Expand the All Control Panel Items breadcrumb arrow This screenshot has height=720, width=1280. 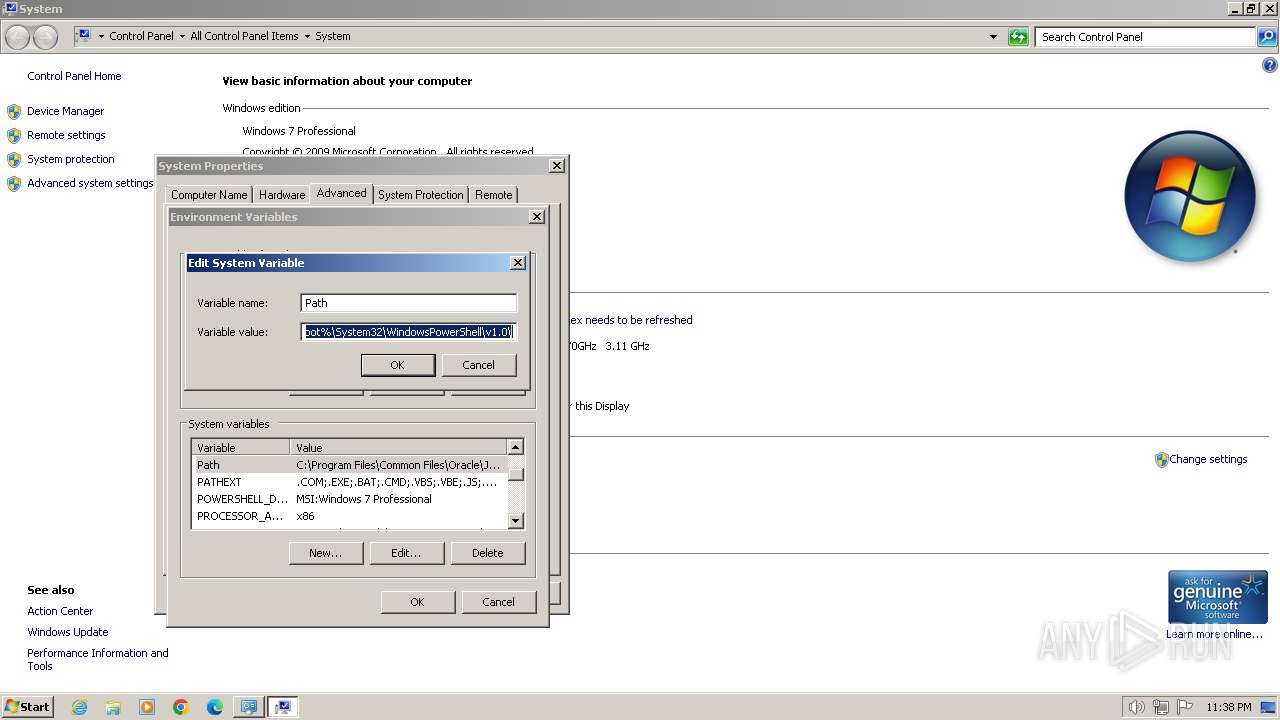(x=307, y=37)
